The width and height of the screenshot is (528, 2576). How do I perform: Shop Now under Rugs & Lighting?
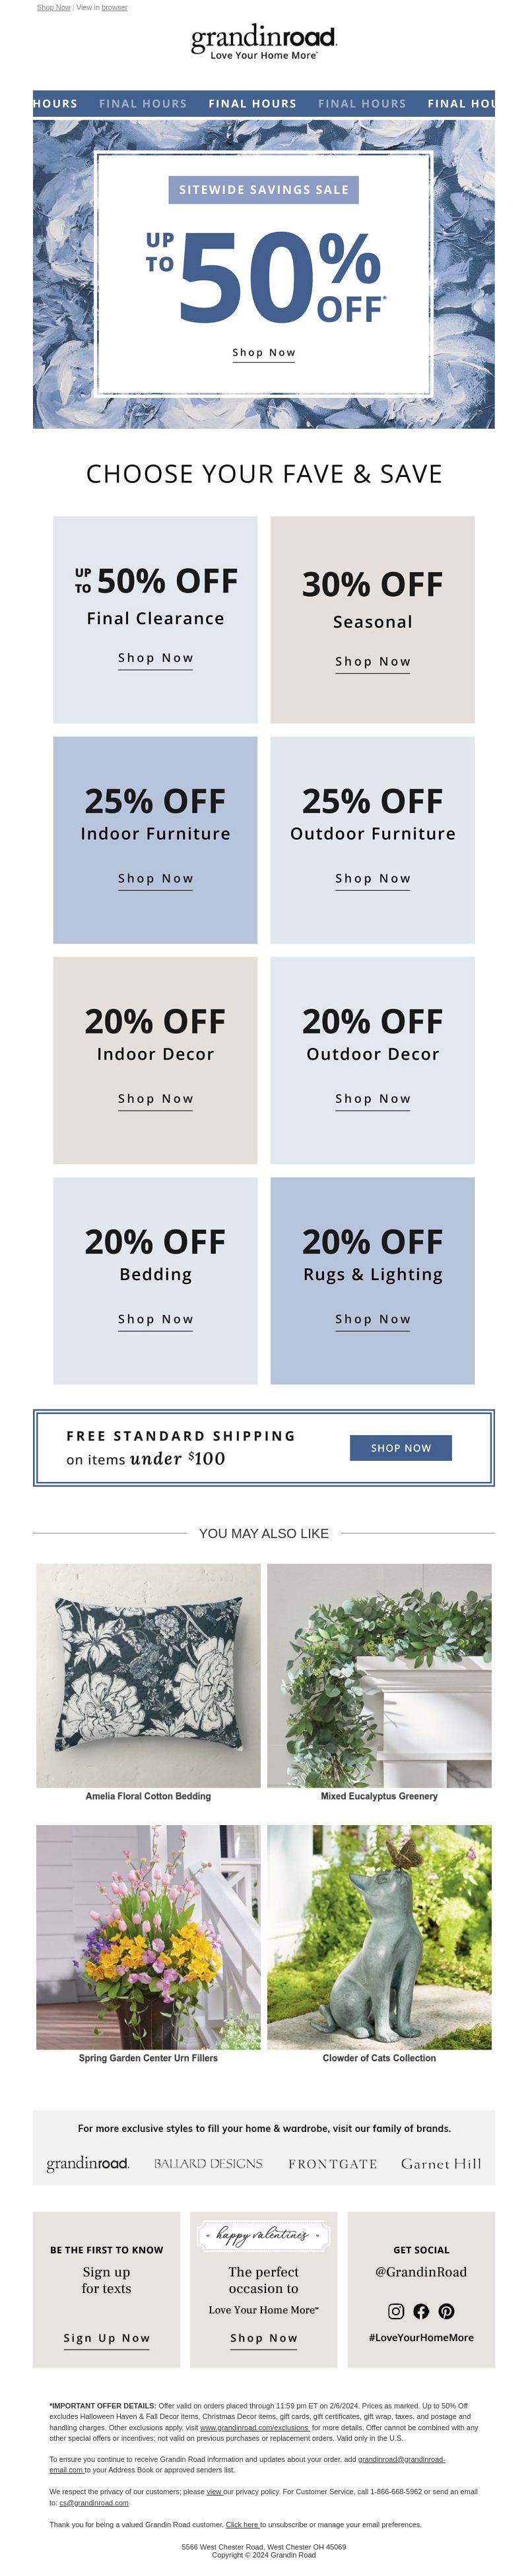(x=372, y=1319)
